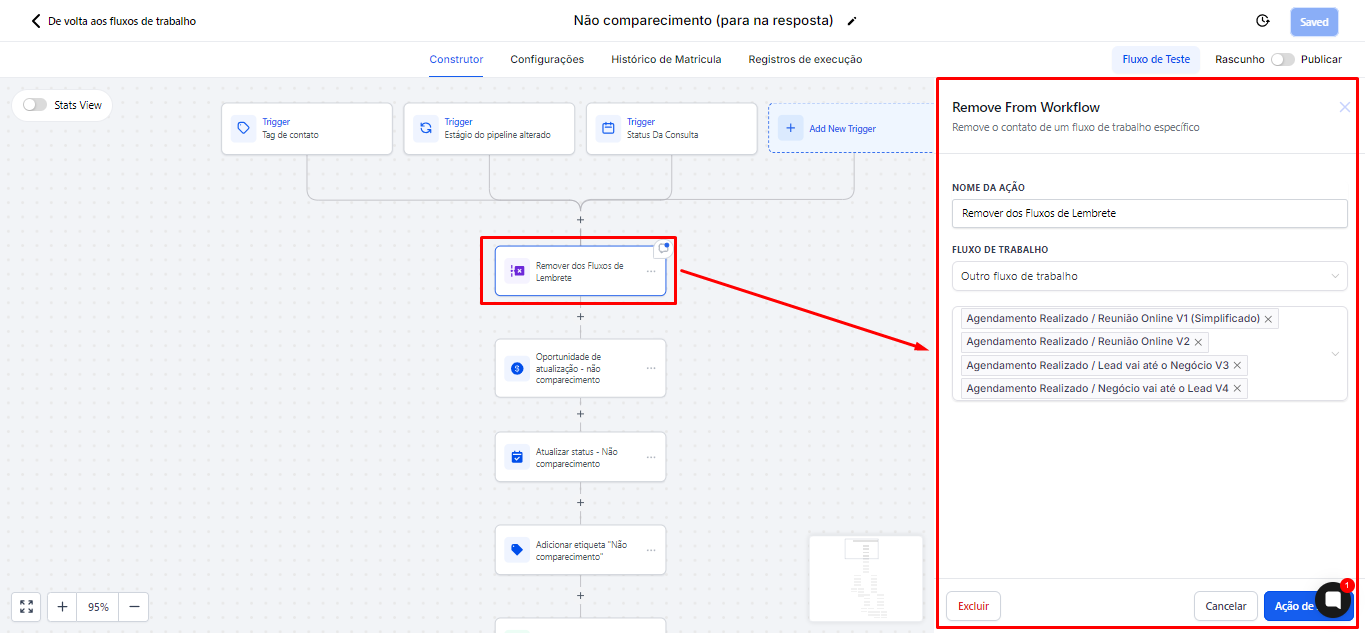Remove Lead vai até o Negócio V3 tag
This screenshot has height=633, width=1365.
point(1237,365)
